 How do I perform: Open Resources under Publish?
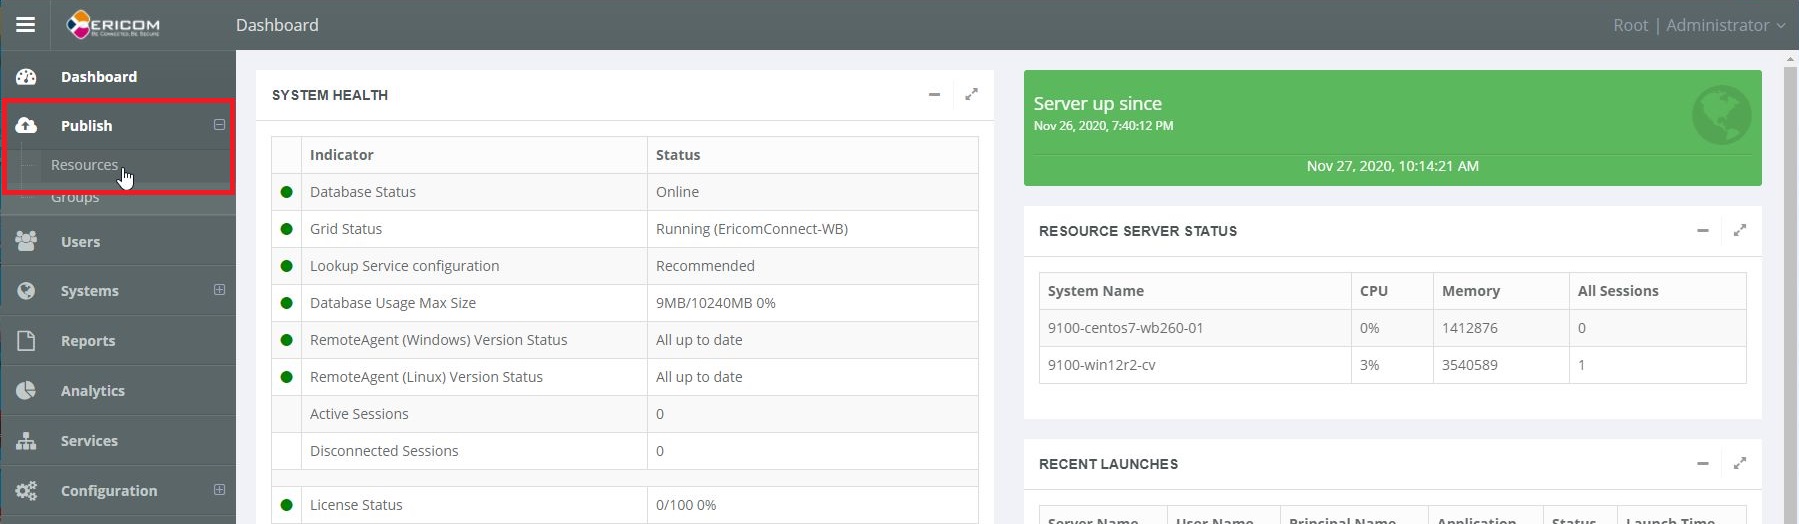(84, 165)
